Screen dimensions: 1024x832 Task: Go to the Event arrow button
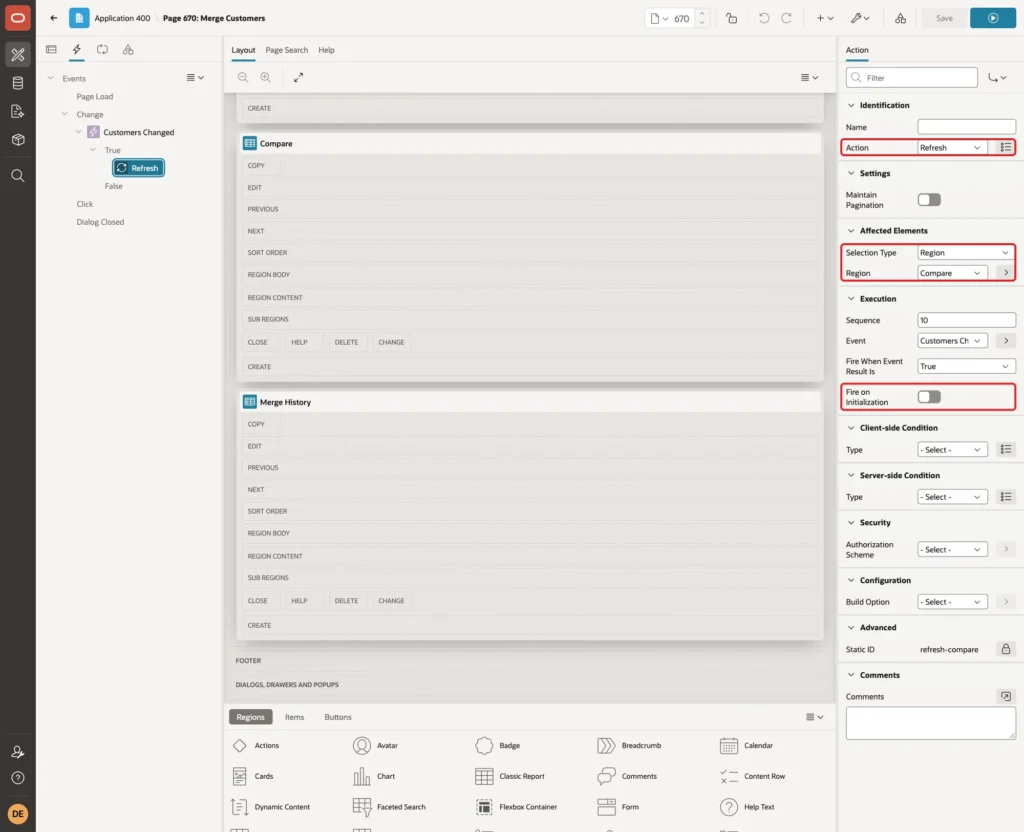pos(1006,341)
